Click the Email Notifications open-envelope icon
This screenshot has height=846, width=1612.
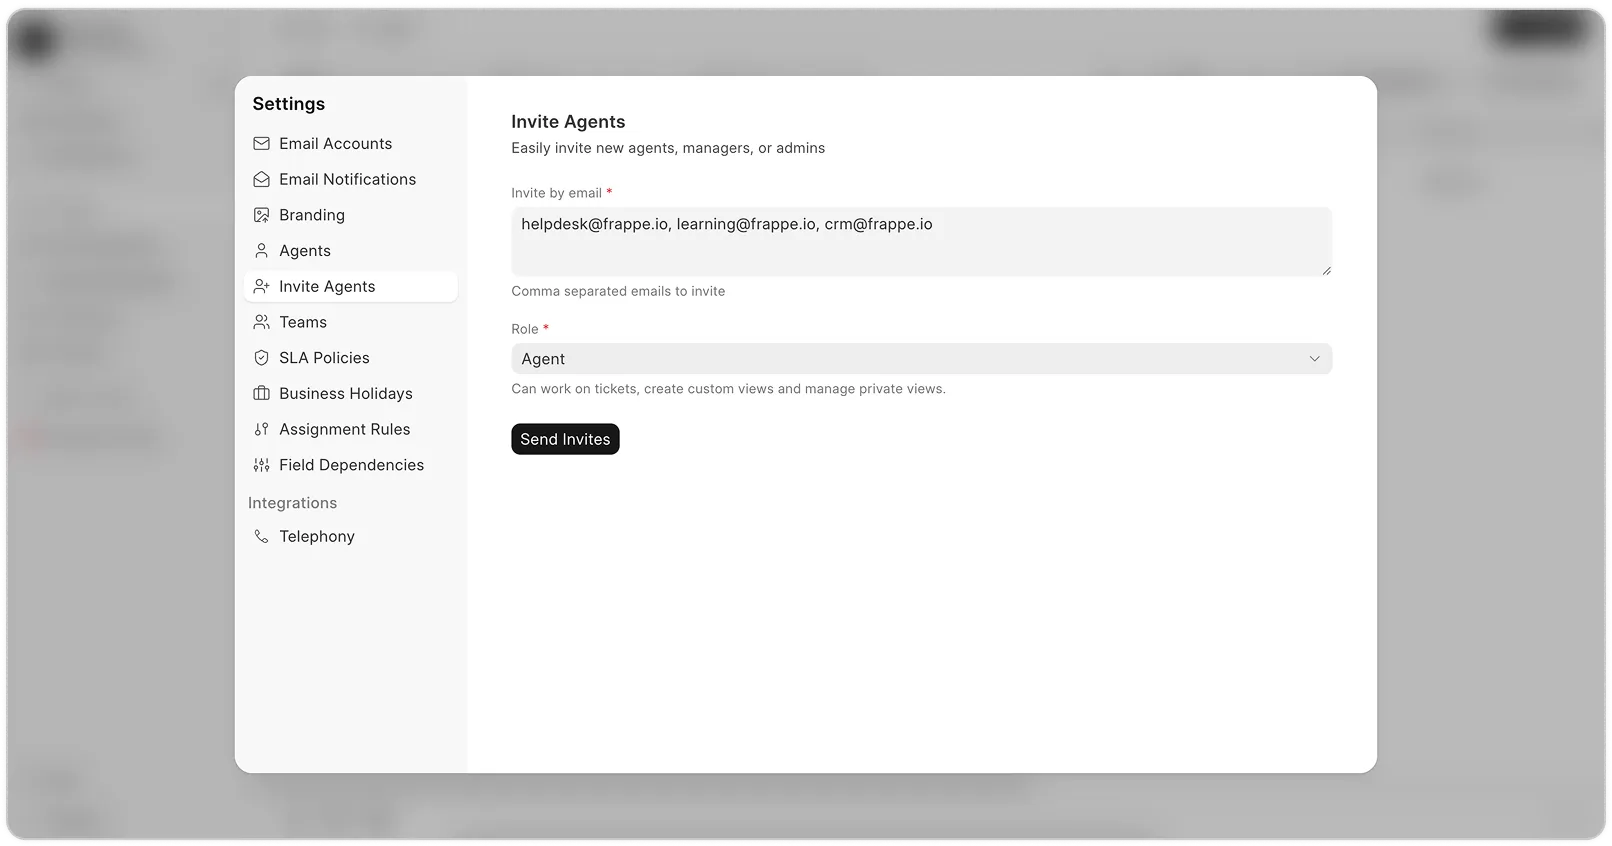point(261,180)
